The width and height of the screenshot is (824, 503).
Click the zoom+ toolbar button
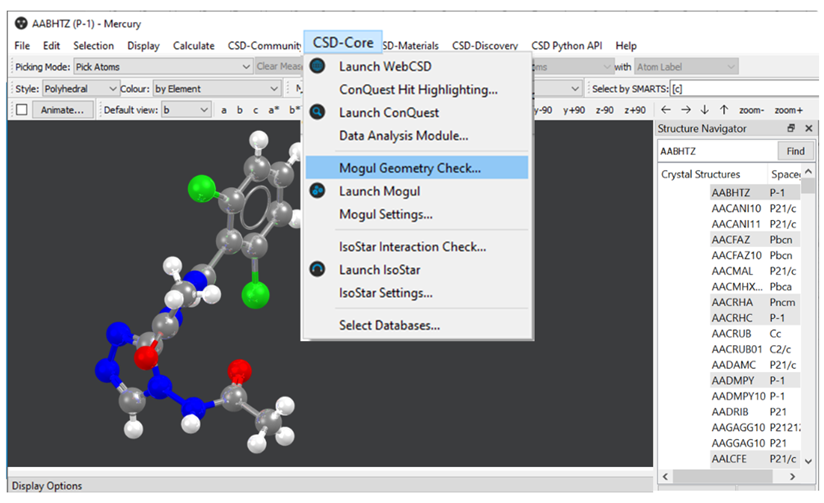tap(787, 110)
